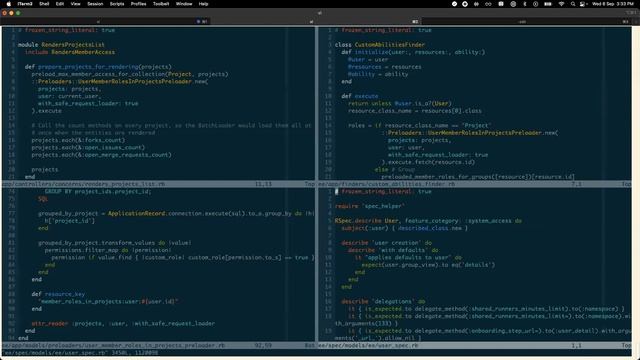Click 'def prepare_projects_for_rendering(projects)' line
The height and width of the screenshot is (360, 640).
pos(98,67)
